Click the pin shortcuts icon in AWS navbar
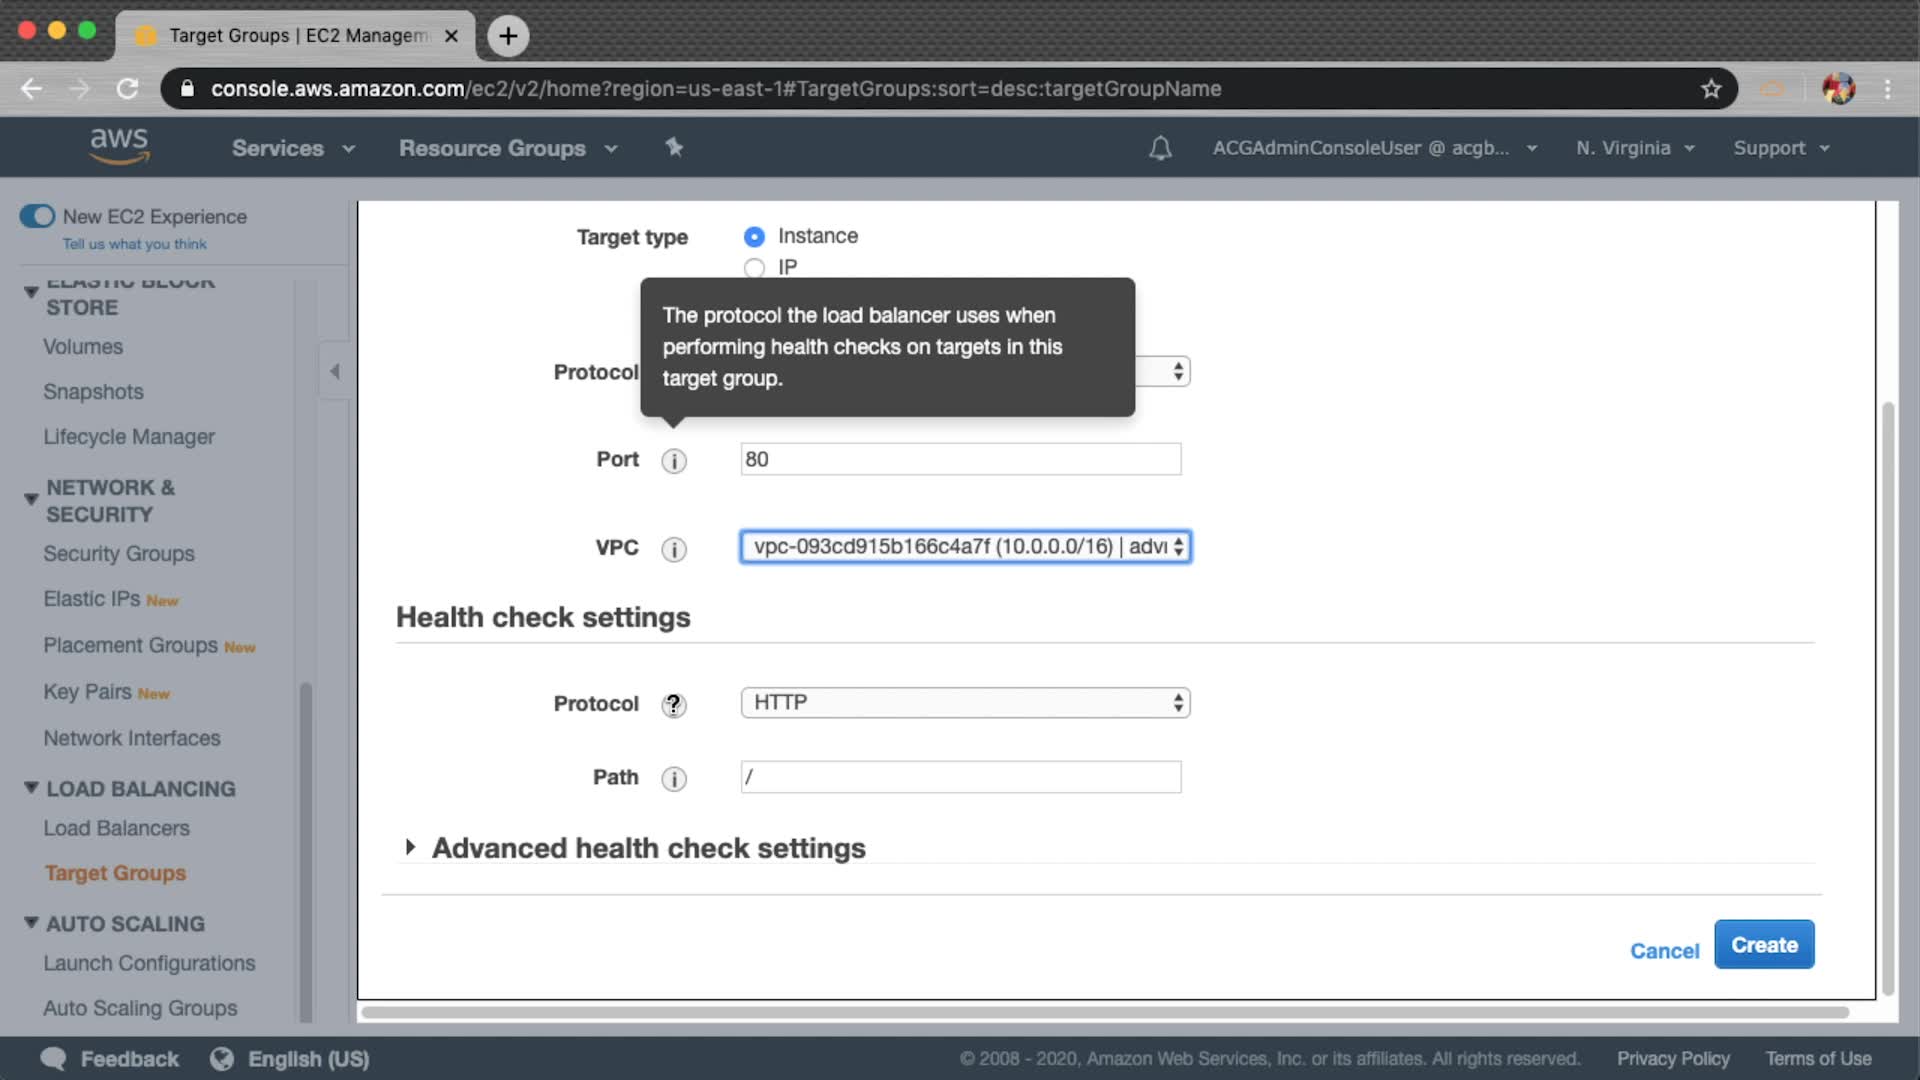The width and height of the screenshot is (1920, 1080). pyautogui.click(x=674, y=148)
